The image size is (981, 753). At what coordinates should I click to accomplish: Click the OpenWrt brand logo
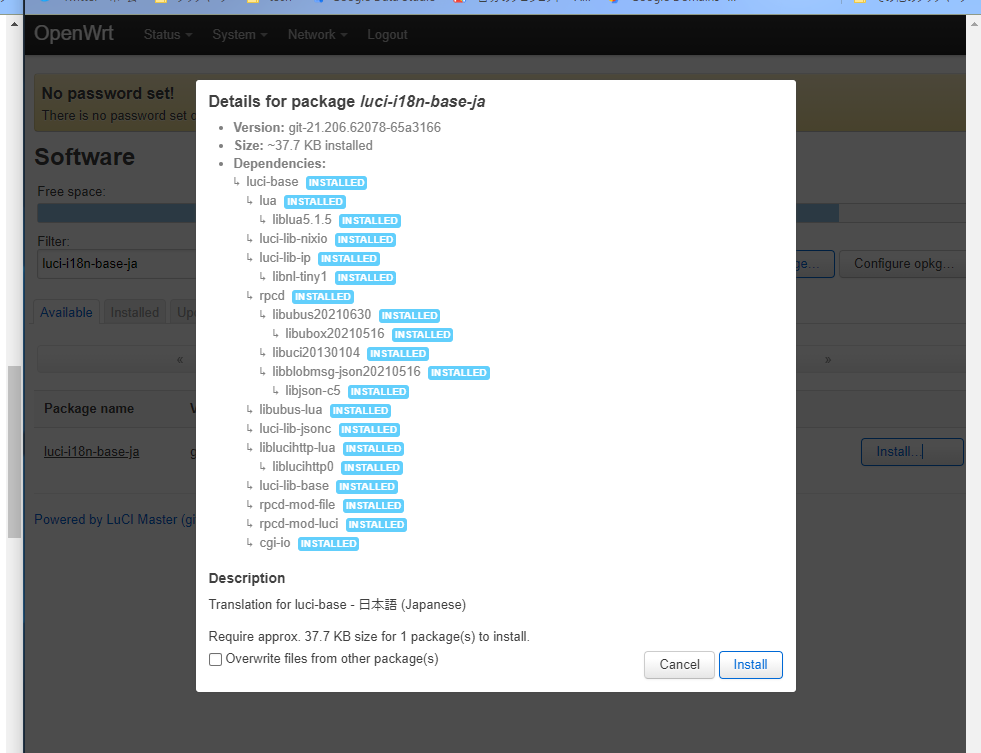click(x=74, y=34)
